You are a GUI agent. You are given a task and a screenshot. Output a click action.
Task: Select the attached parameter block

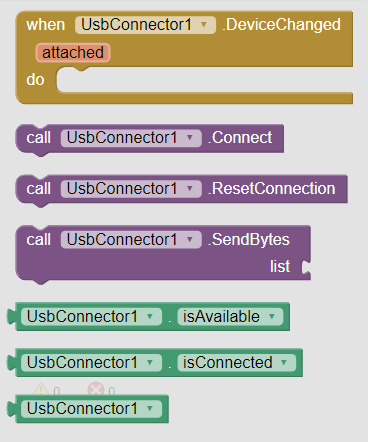(x=73, y=53)
